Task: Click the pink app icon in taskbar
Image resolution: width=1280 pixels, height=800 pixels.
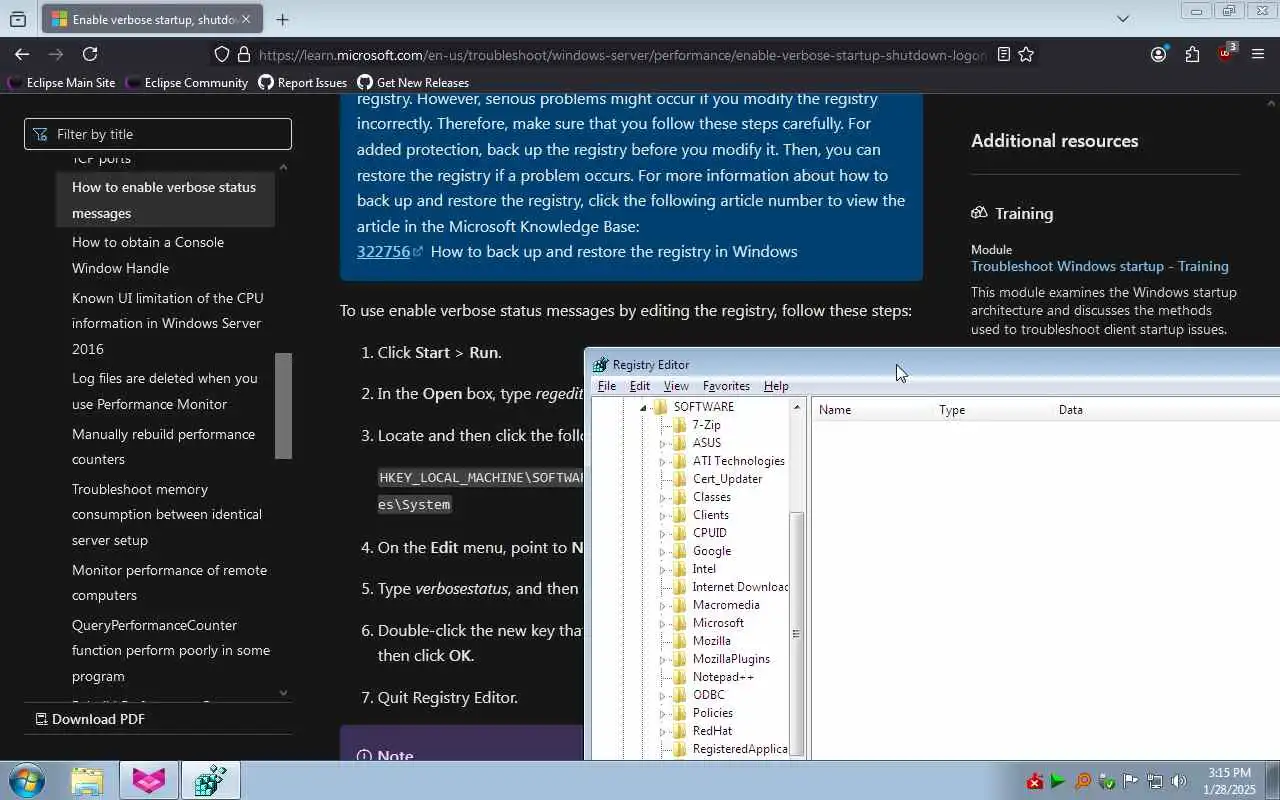Action: [x=149, y=781]
